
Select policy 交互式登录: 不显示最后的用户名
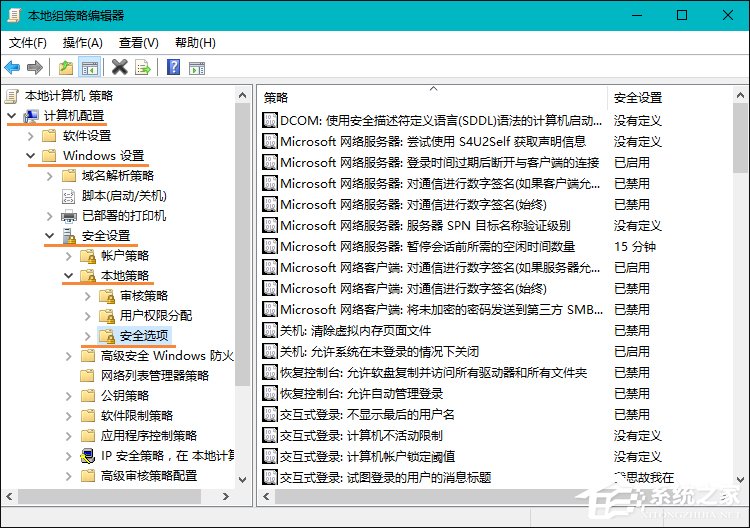[x=367, y=414]
